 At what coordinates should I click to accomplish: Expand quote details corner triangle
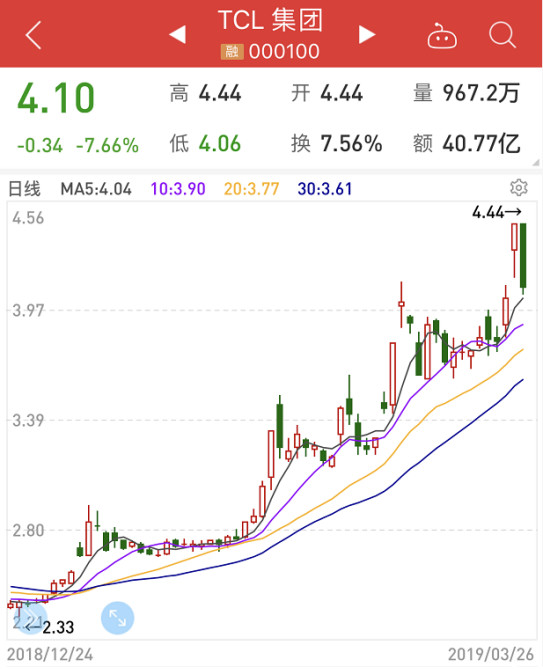[536, 163]
